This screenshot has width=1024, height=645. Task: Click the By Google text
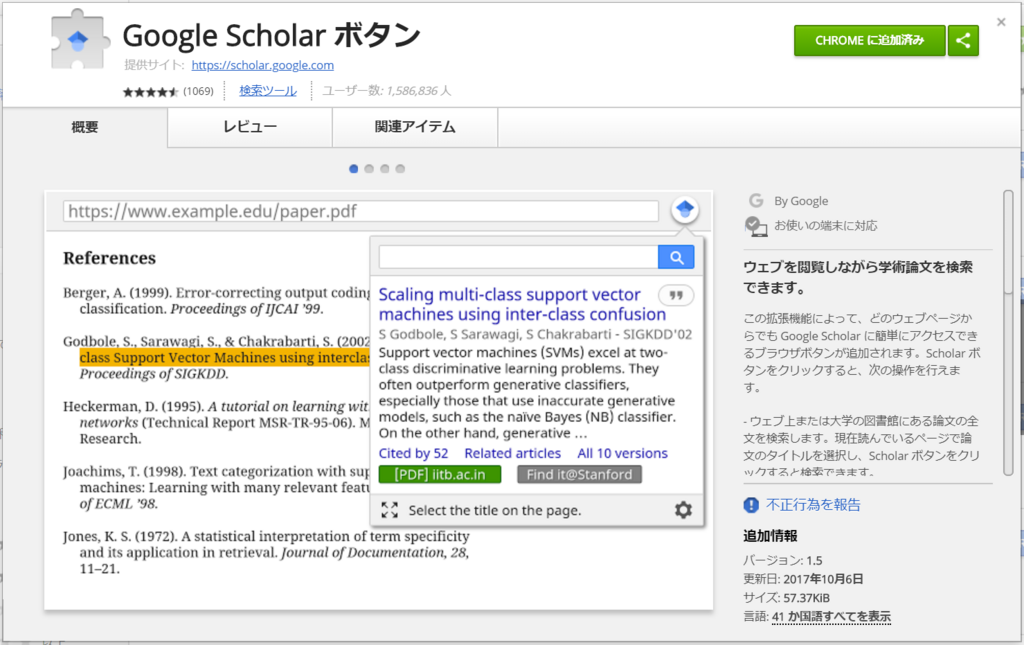click(x=801, y=201)
